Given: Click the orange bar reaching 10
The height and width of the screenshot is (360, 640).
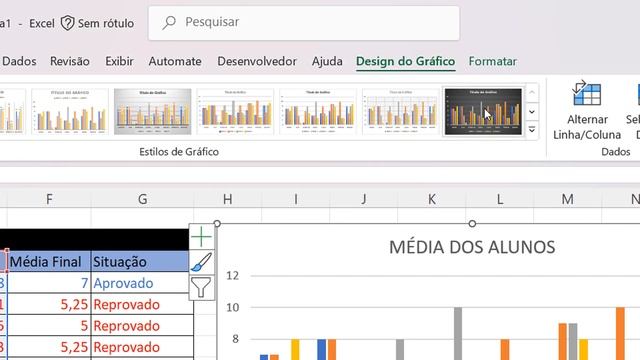Looking at the screenshot, I should click(620, 333).
